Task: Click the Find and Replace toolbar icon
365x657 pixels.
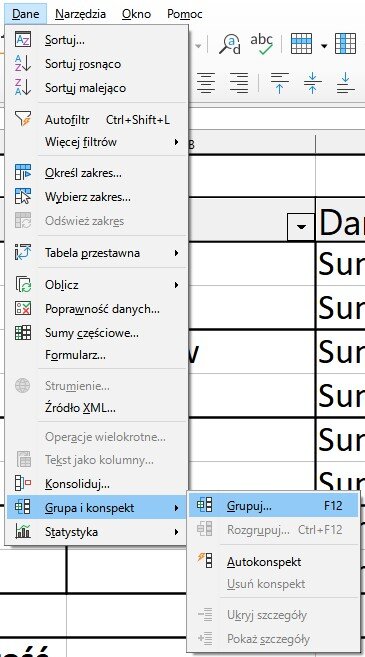Action: tap(230, 44)
